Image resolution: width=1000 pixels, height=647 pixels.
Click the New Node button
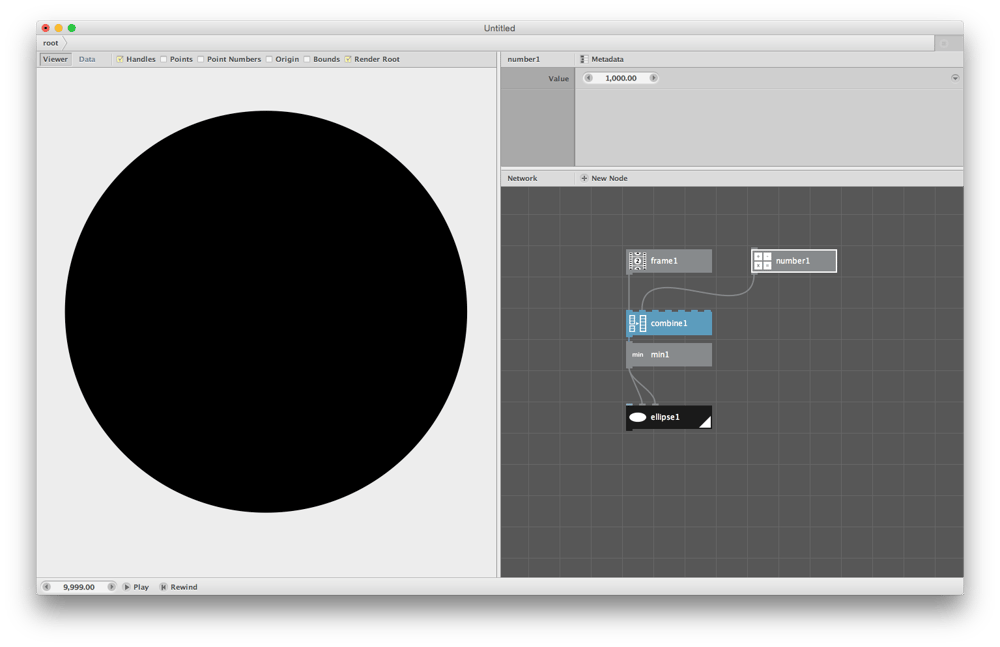click(x=604, y=179)
